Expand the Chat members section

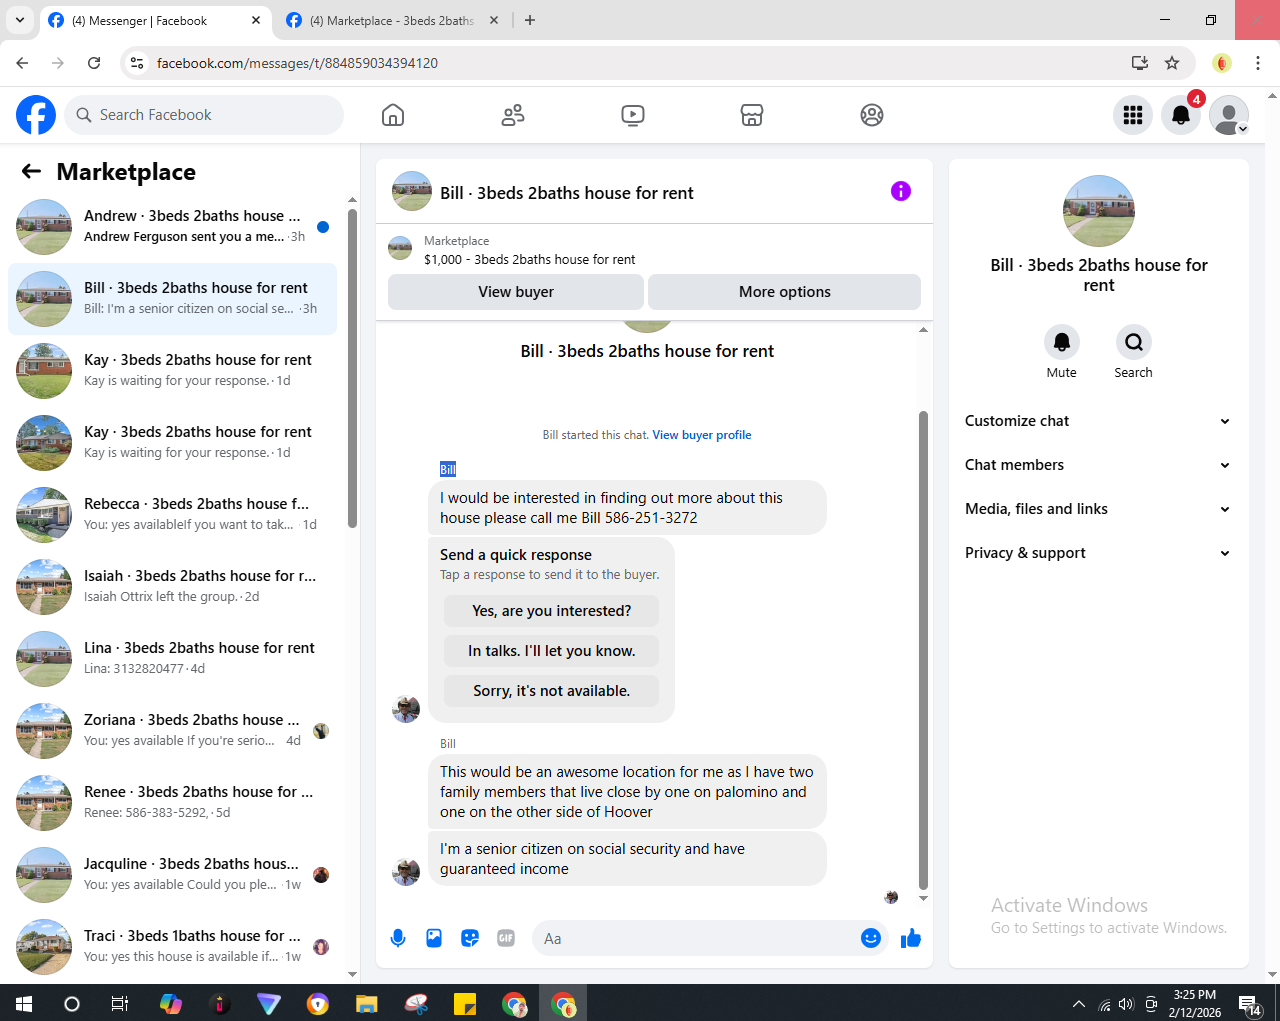(1098, 465)
